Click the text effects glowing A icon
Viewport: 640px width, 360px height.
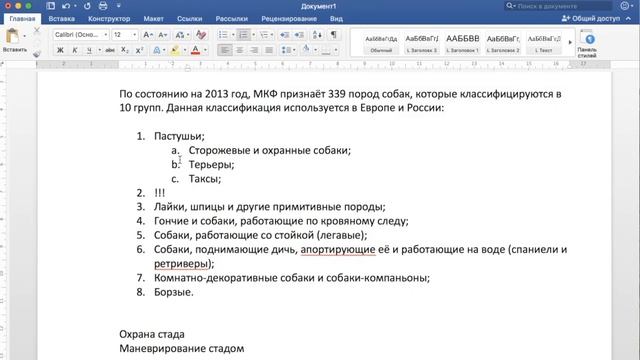[x=157, y=50]
